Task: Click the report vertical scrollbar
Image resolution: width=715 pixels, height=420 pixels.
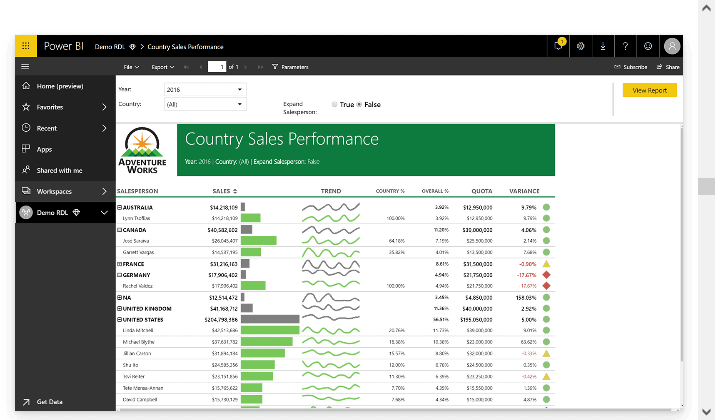Action: point(681,245)
